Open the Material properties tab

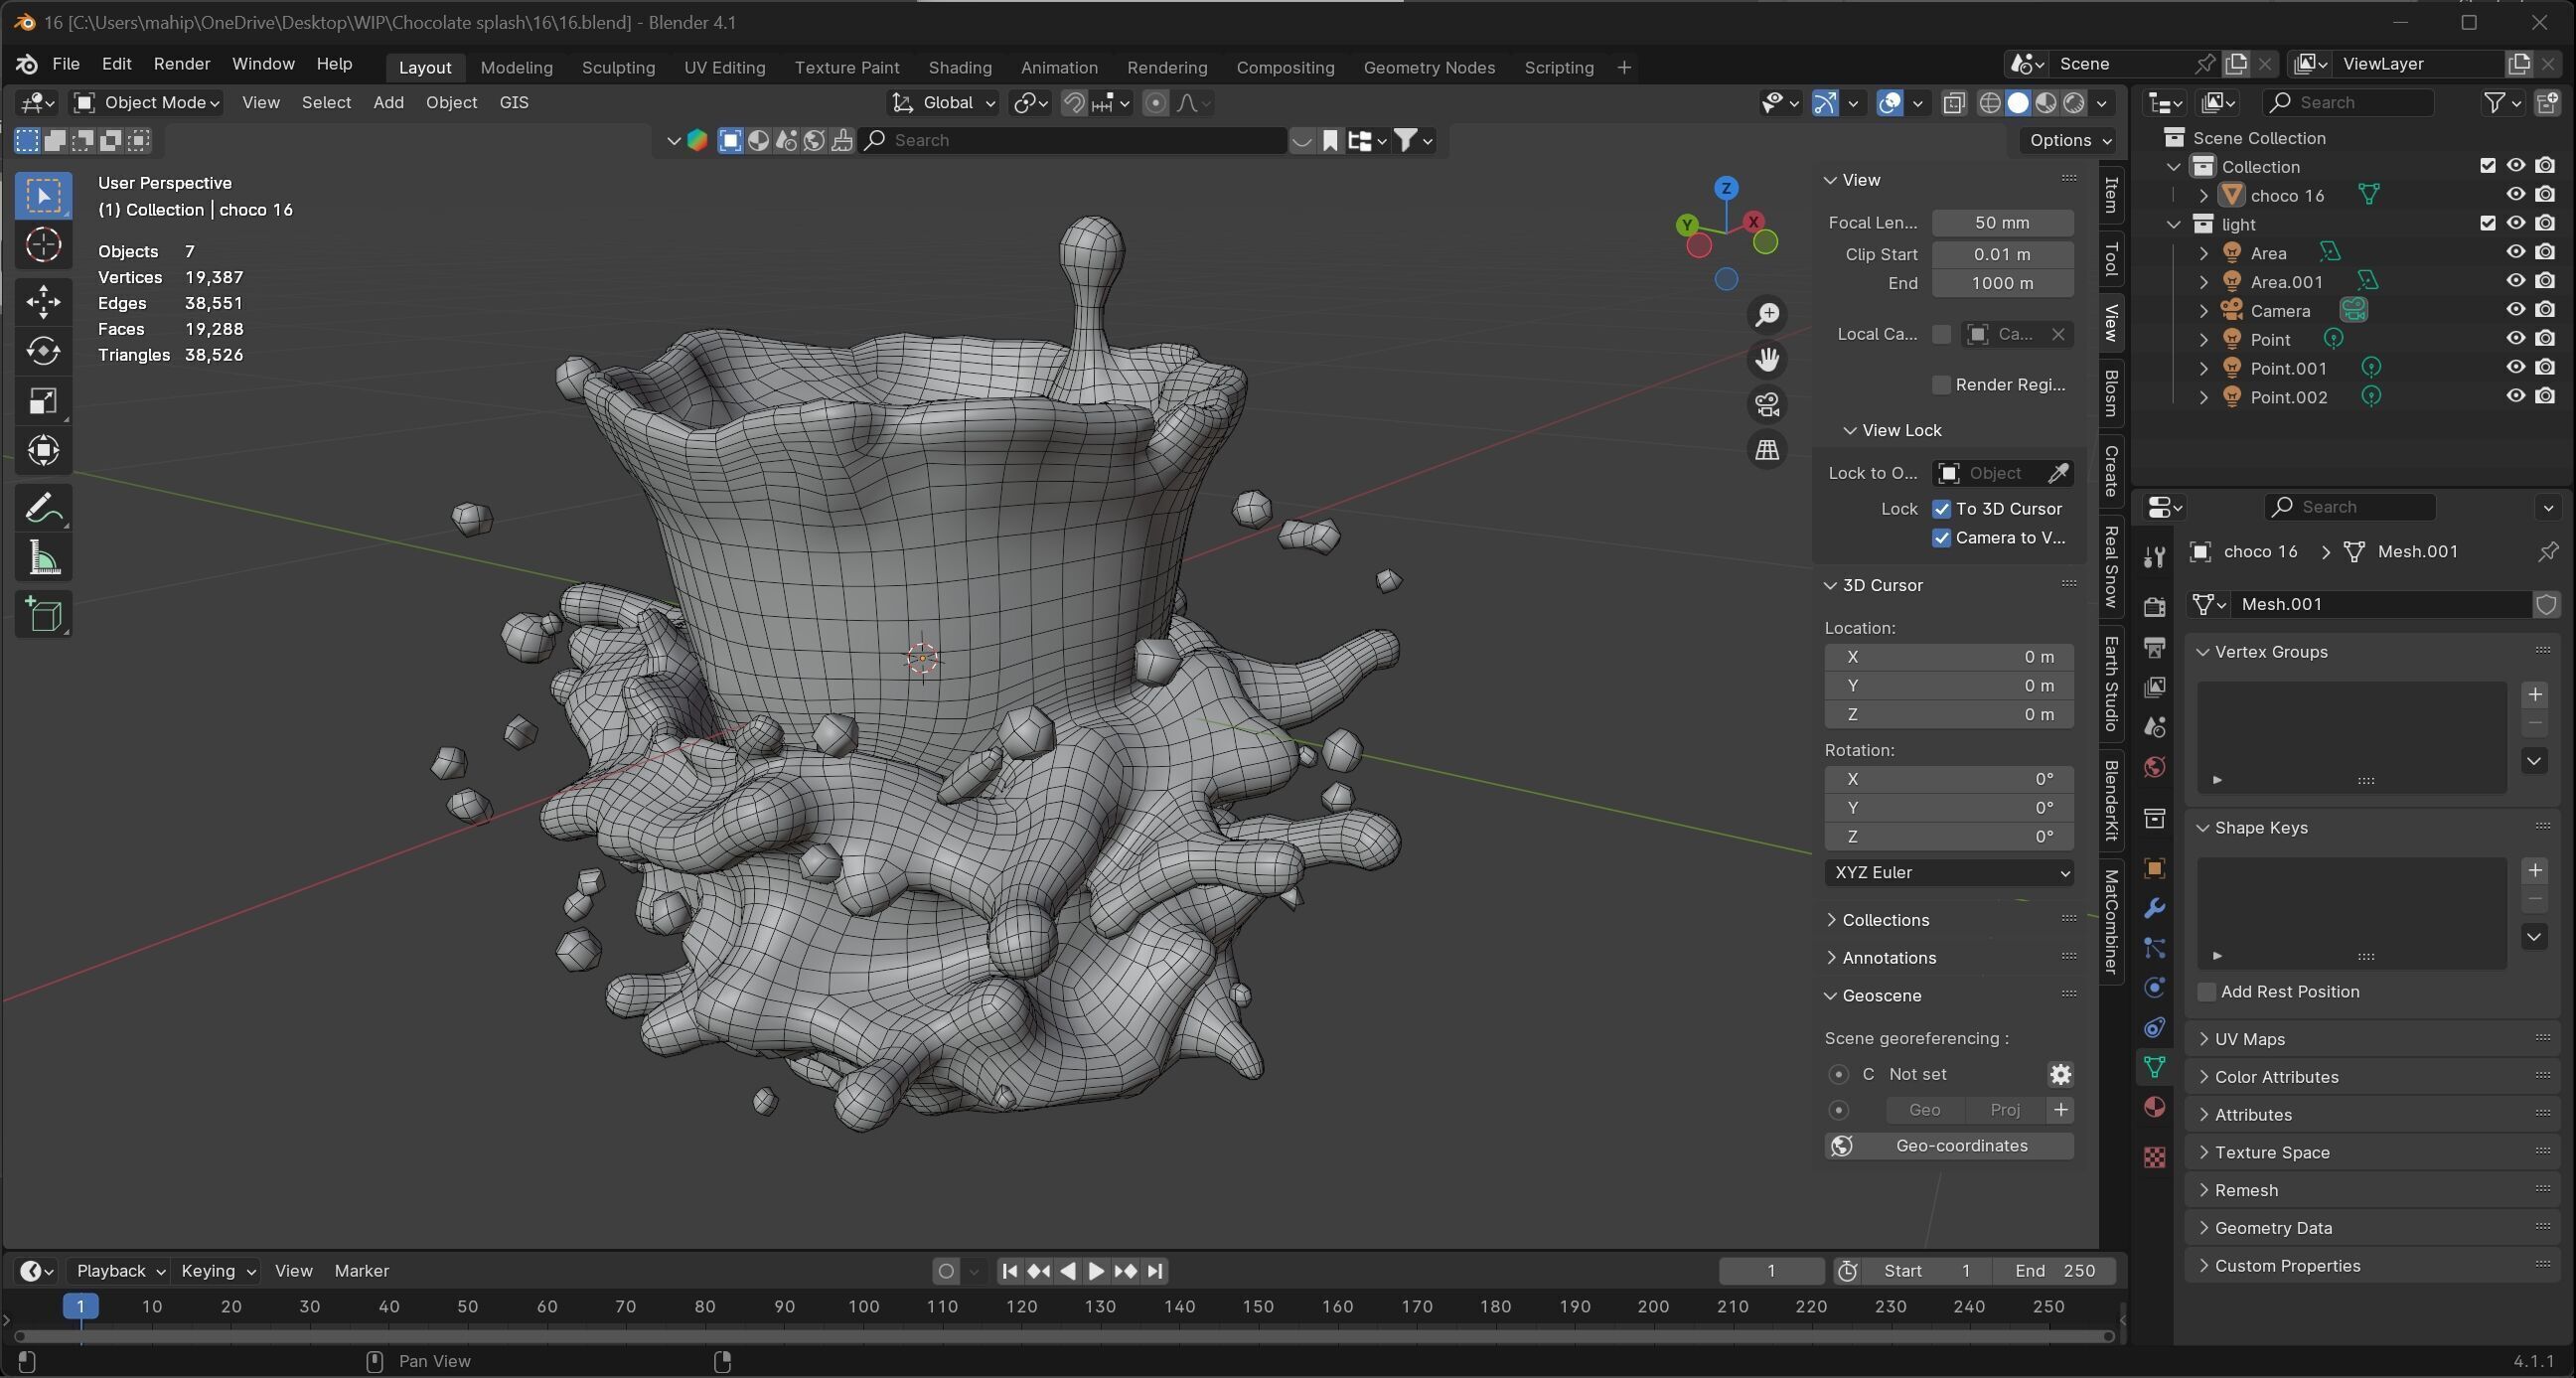[x=2154, y=1107]
